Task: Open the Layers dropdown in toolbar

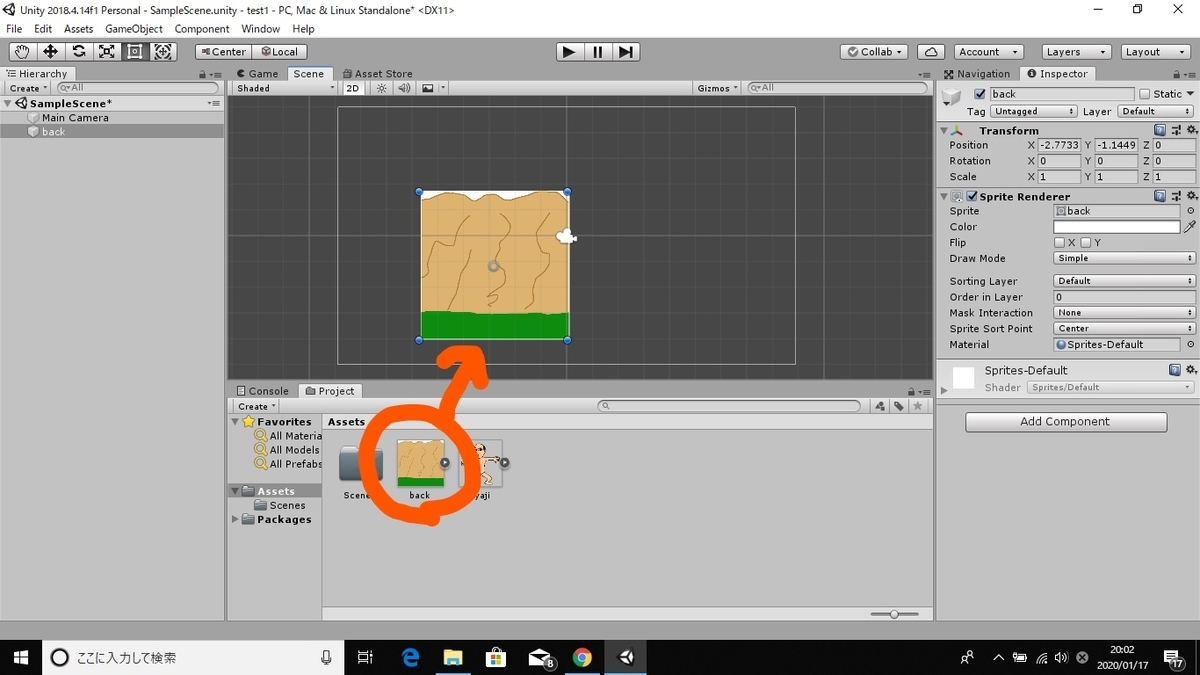Action: 1076,52
